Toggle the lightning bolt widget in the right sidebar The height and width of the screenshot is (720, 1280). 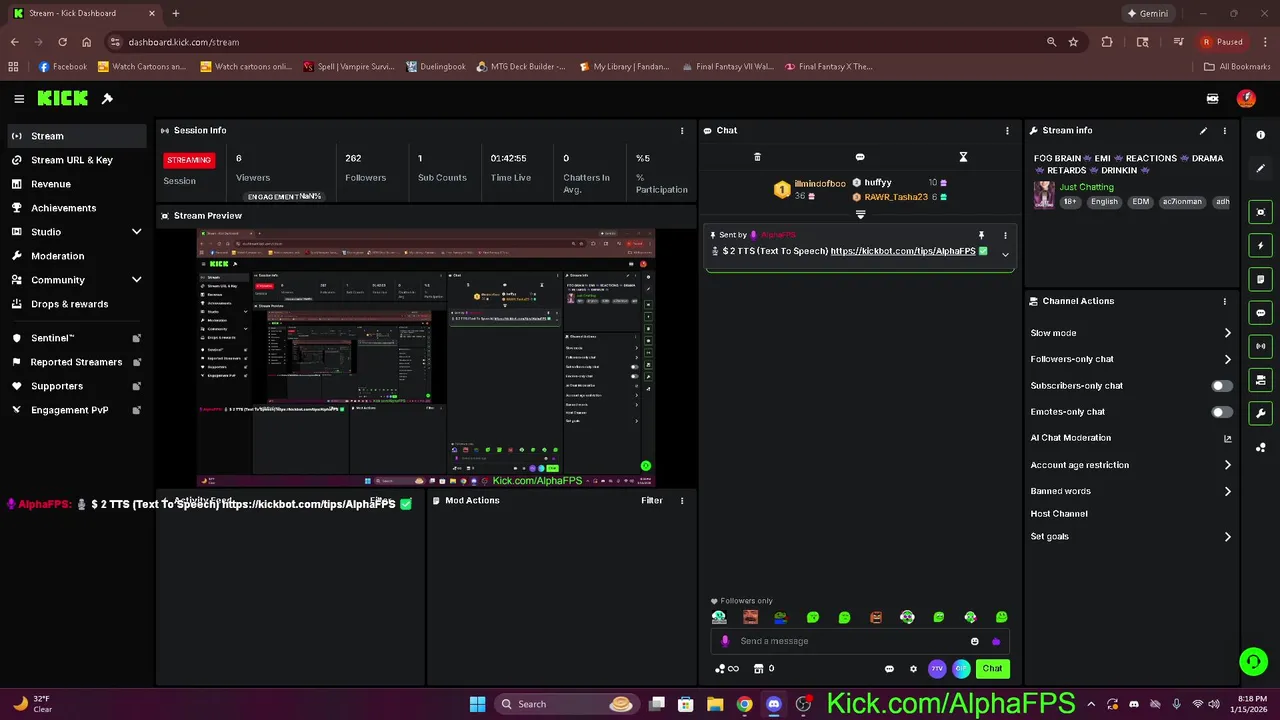(1260, 245)
